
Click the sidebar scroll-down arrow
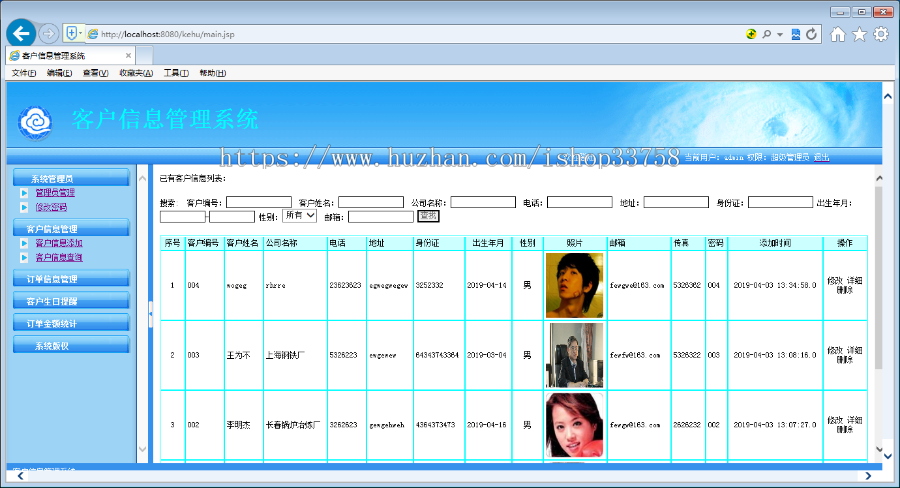[x=142, y=449]
